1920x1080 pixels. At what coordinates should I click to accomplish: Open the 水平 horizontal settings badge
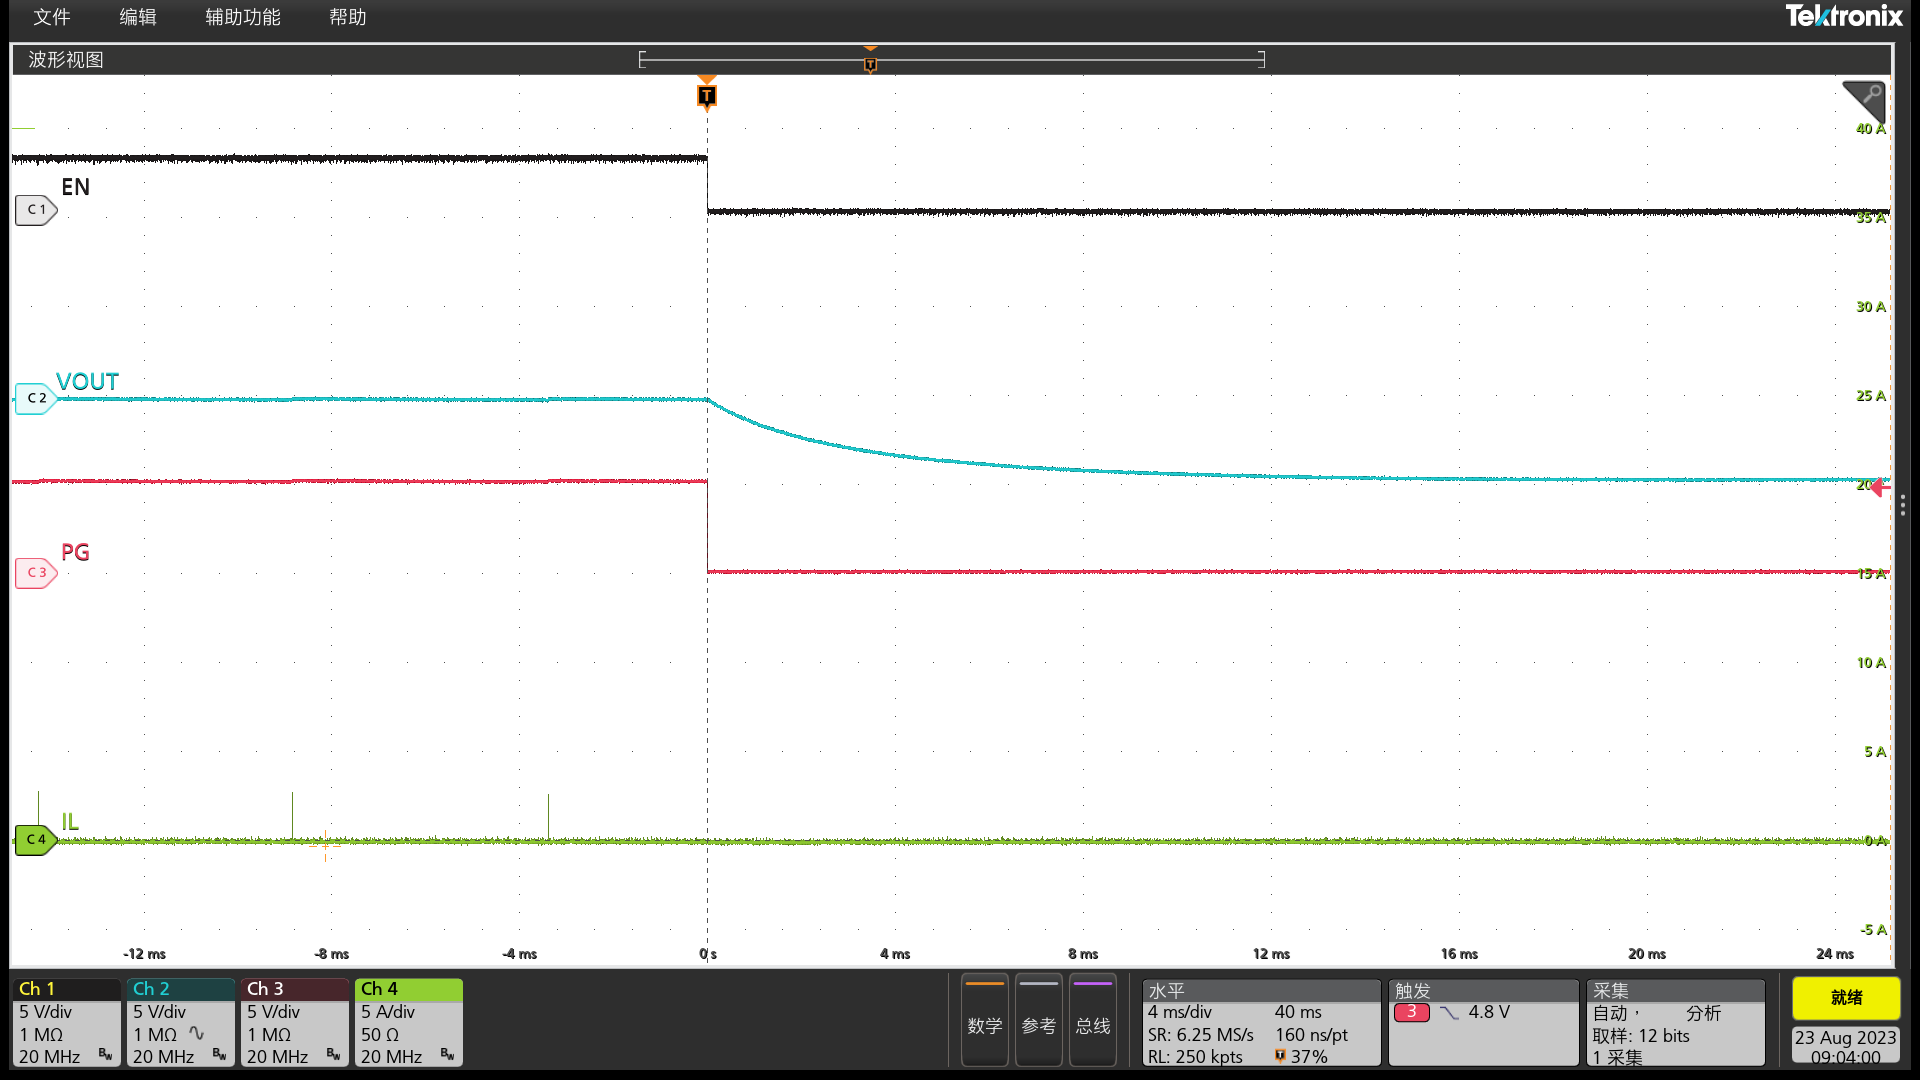coord(1260,1022)
